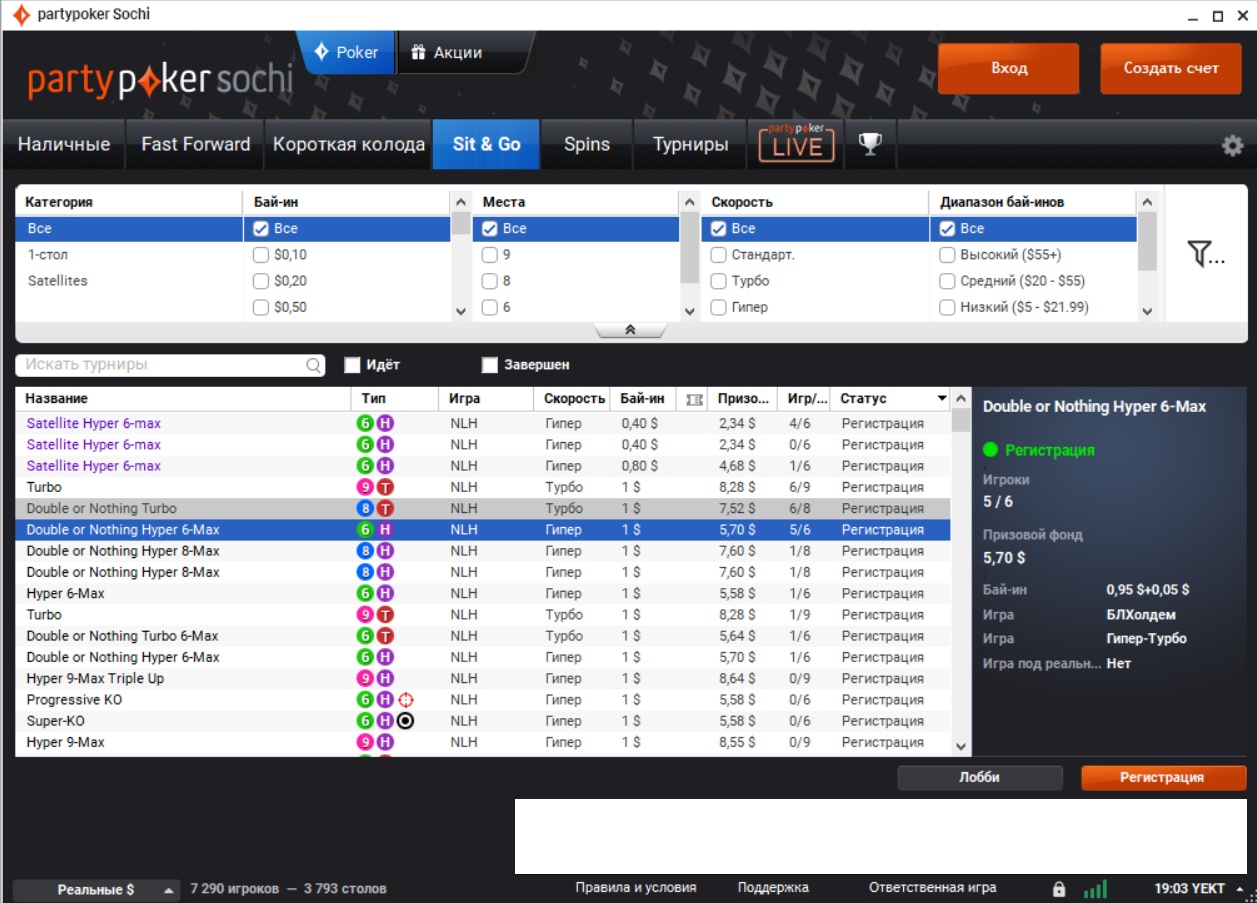Open the Ответственная игра link
The width and height of the screenshot is (1257, 903).
pyautogui.click(x=932, y=888)
